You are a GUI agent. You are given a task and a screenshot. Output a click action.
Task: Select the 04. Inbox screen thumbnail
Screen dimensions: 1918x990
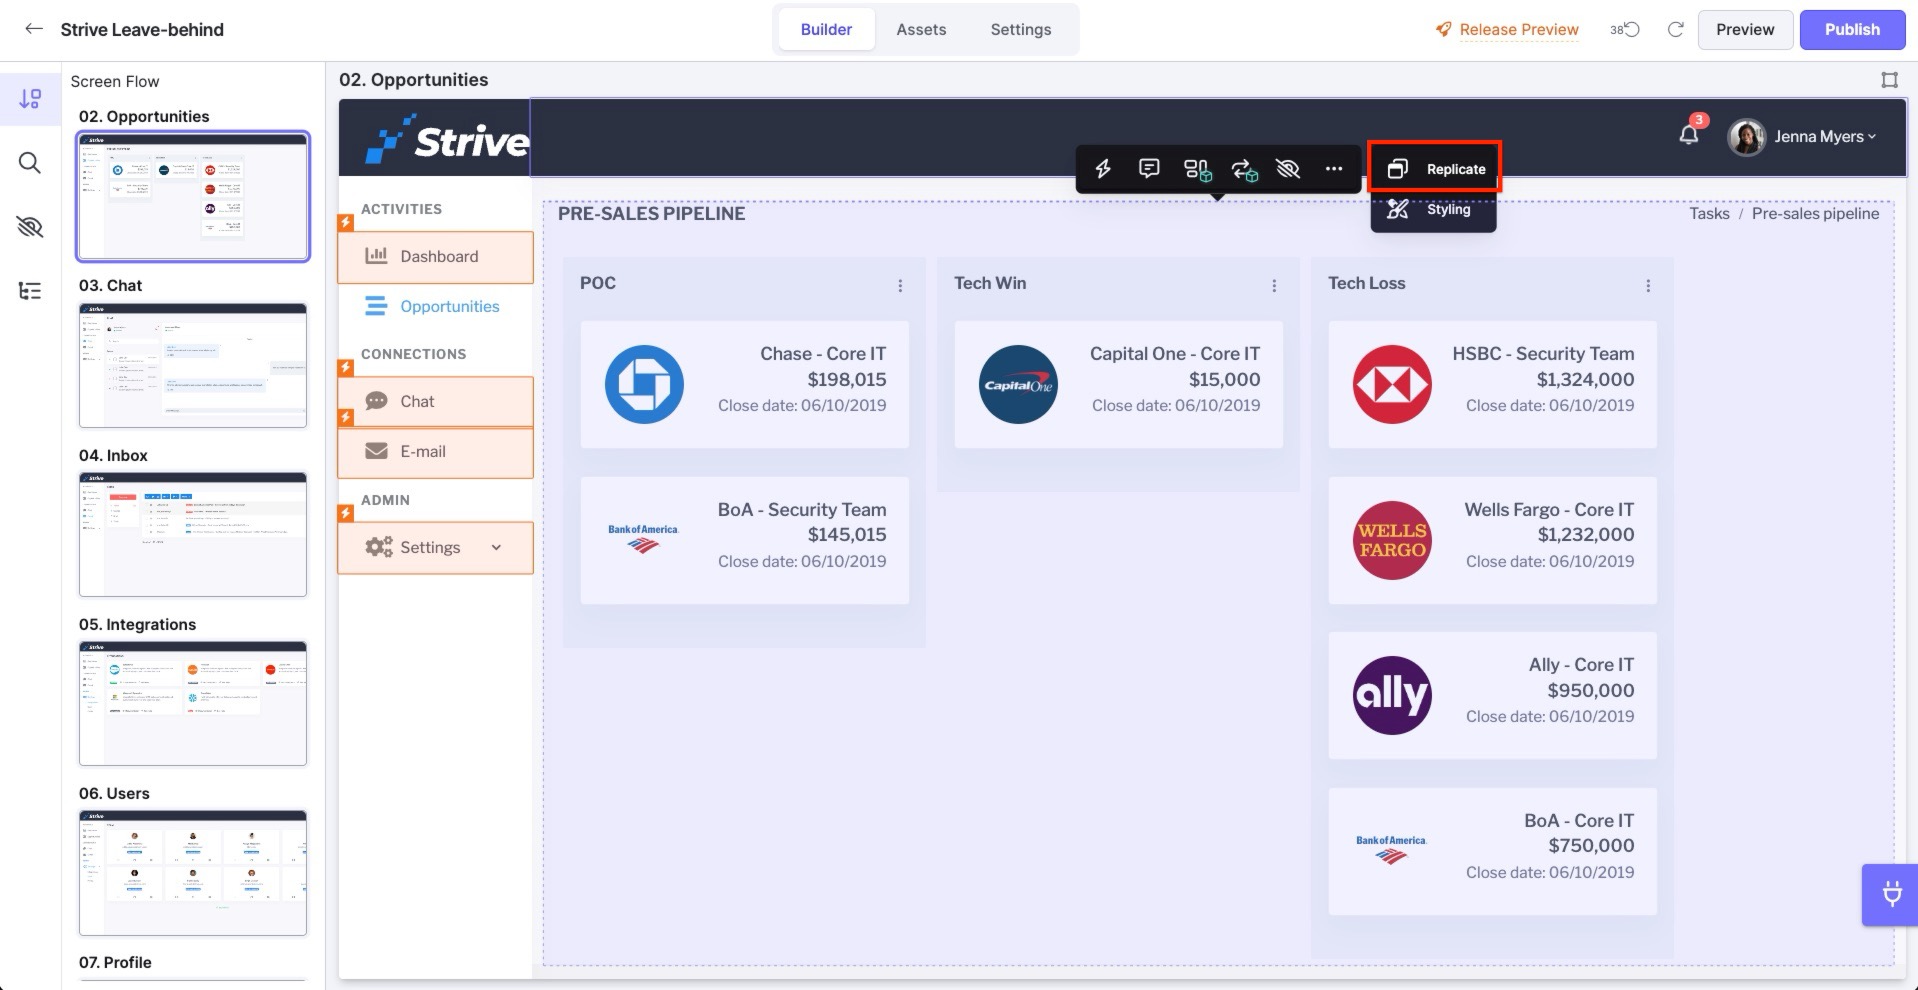[x=193, y=534]
